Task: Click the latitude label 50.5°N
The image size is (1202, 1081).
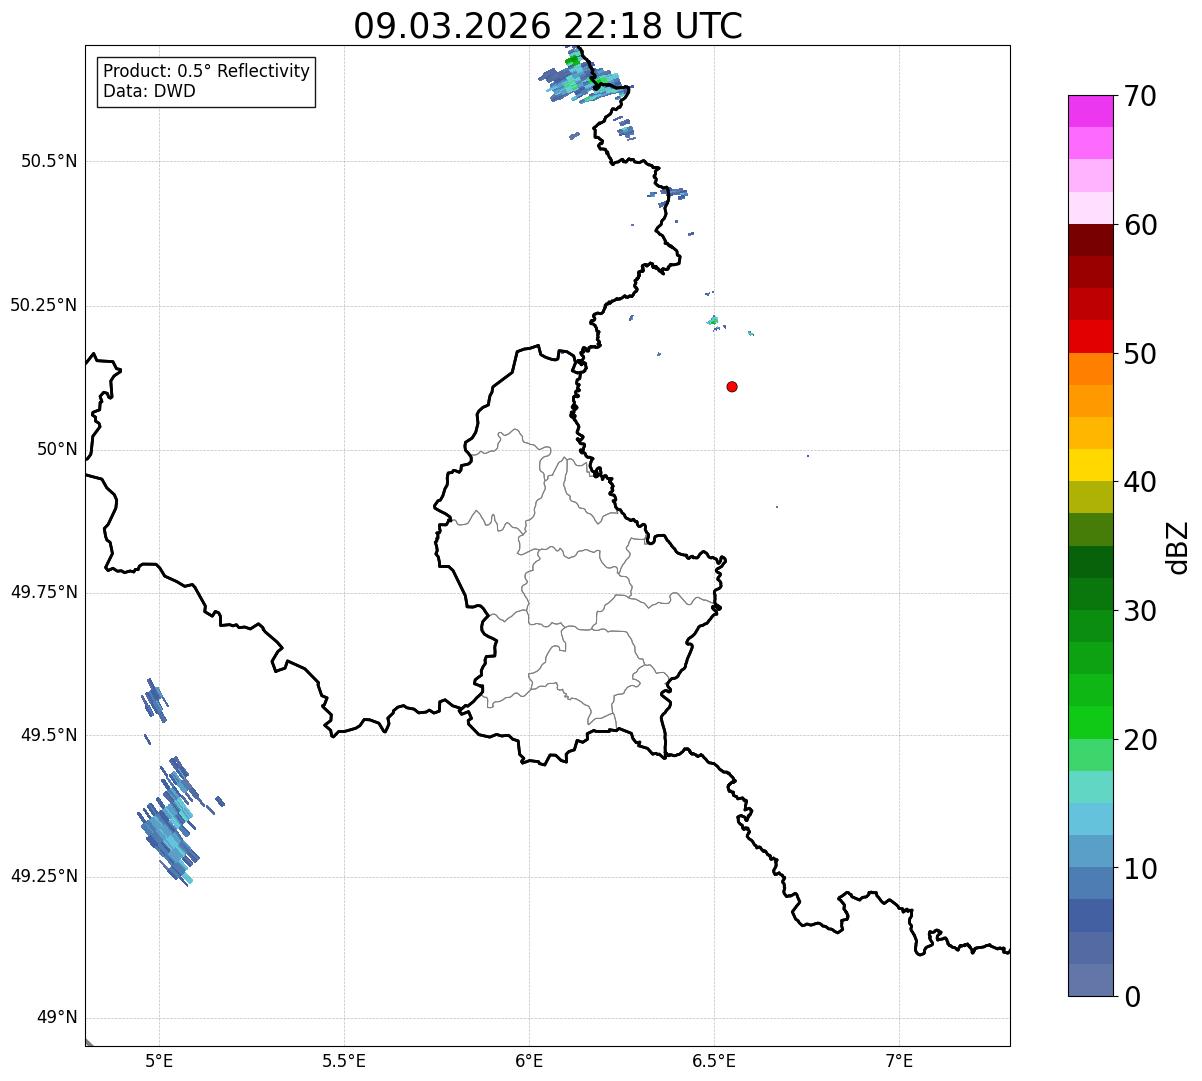Action: pyautogui.click(x=48, y=161)
